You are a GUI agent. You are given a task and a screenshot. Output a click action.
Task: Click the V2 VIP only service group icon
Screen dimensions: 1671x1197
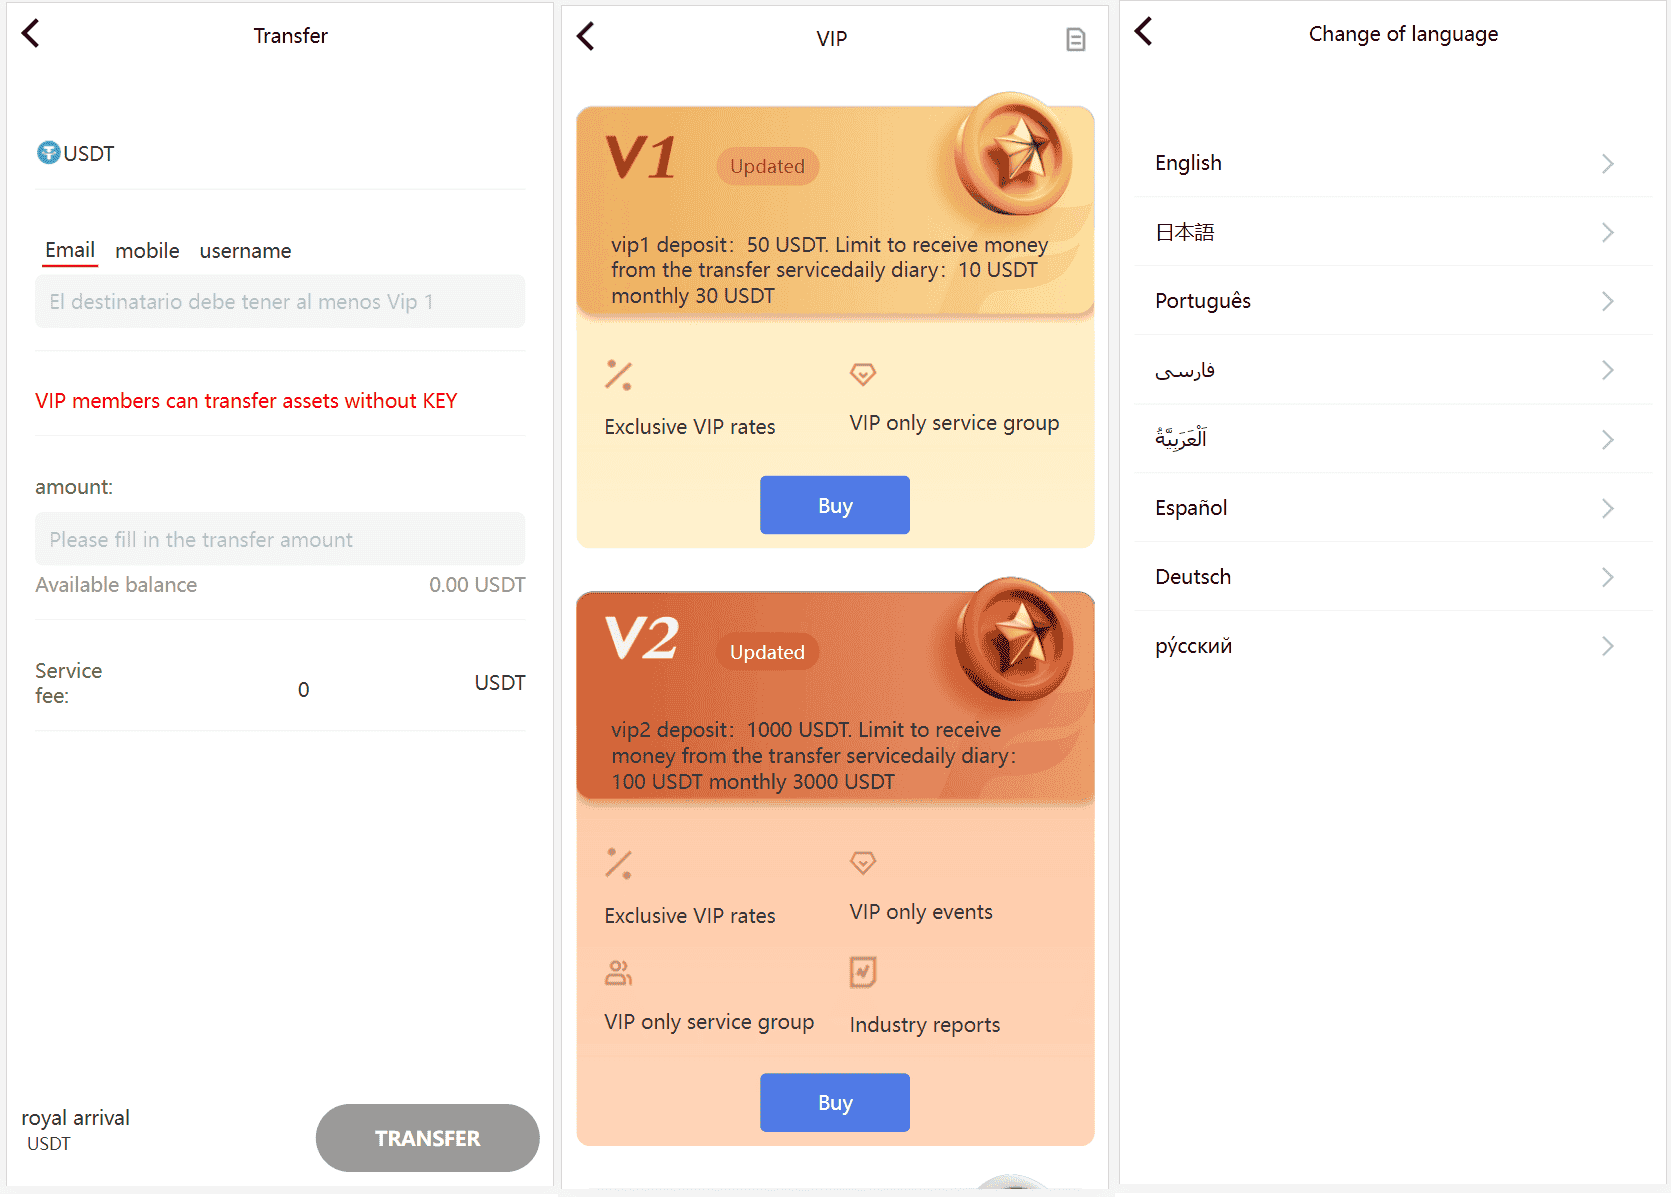click(x=618, y=972)
